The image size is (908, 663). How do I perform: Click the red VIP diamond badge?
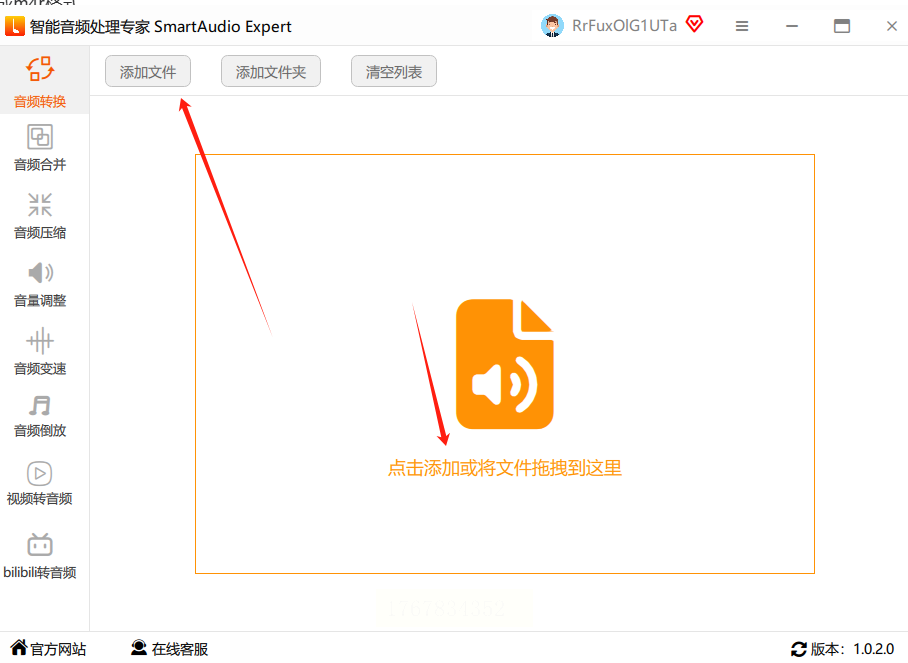[694, 24]
